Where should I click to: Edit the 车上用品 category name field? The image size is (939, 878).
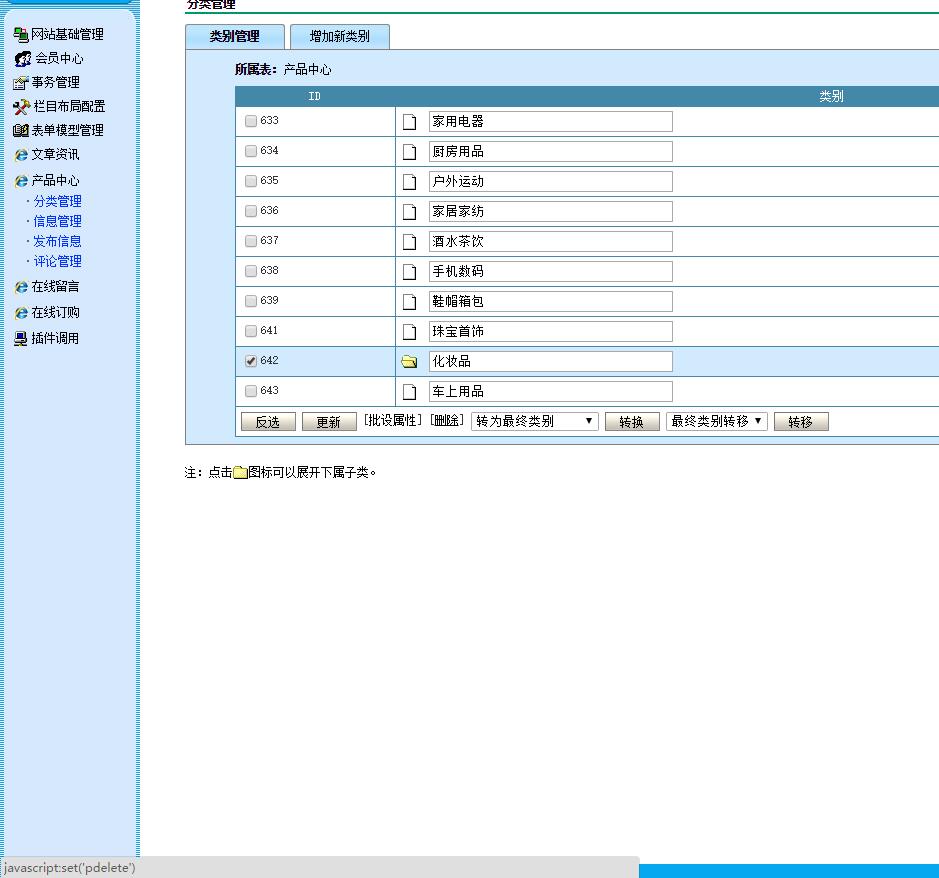click(551, 391)
